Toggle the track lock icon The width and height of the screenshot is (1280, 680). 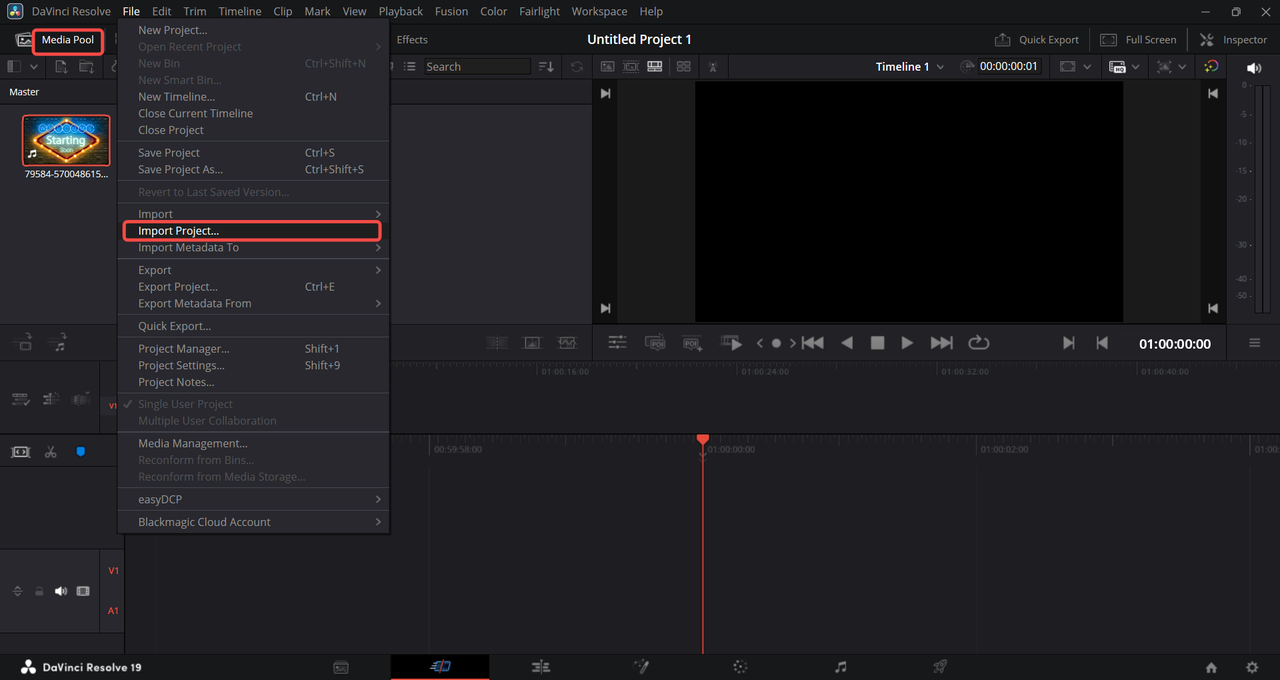coord(39,591)
